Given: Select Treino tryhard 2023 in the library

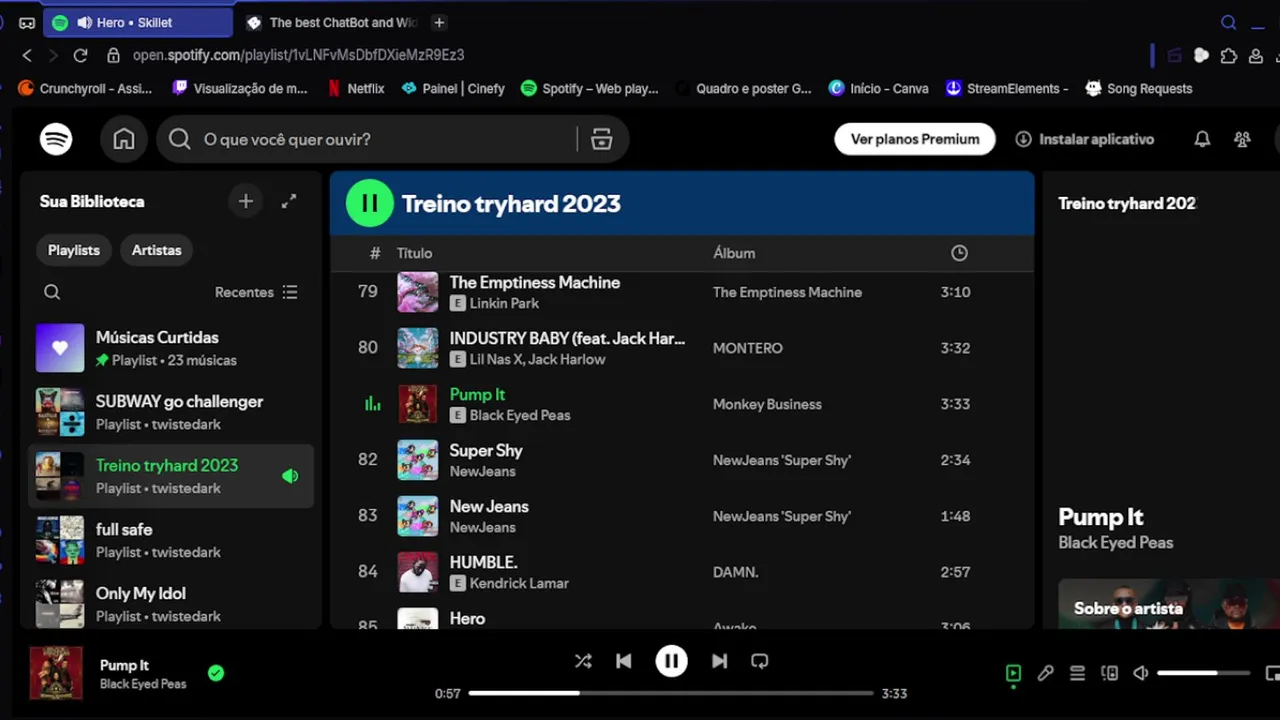Looking at the screenshot, I should [x=171, y=476].
